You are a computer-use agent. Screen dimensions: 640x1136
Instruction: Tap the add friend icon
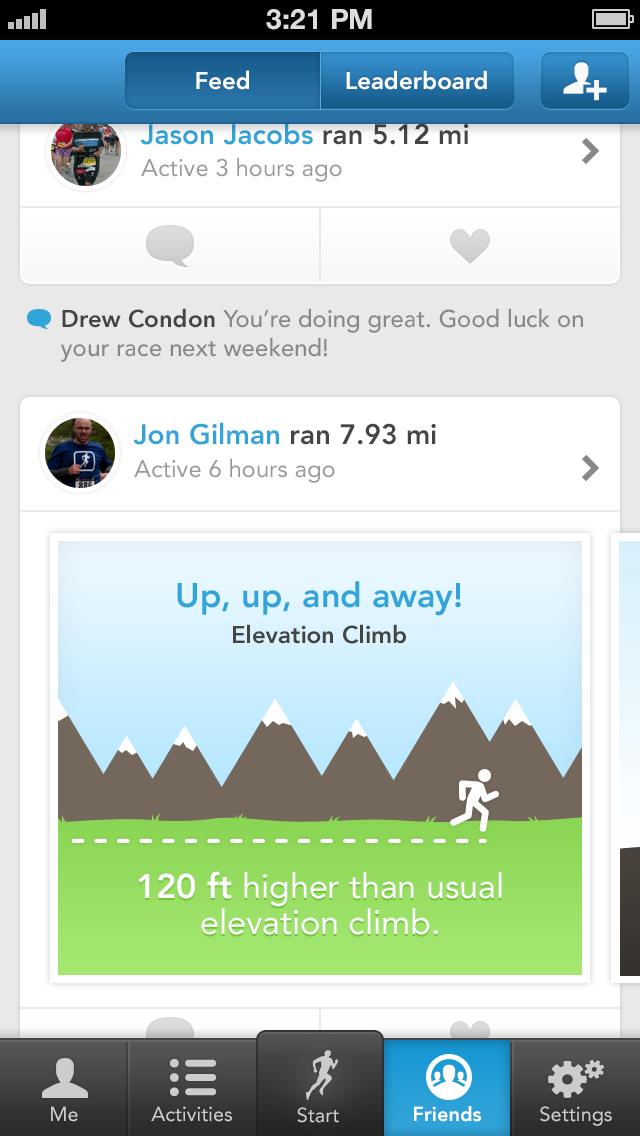(x=585, y=81)
